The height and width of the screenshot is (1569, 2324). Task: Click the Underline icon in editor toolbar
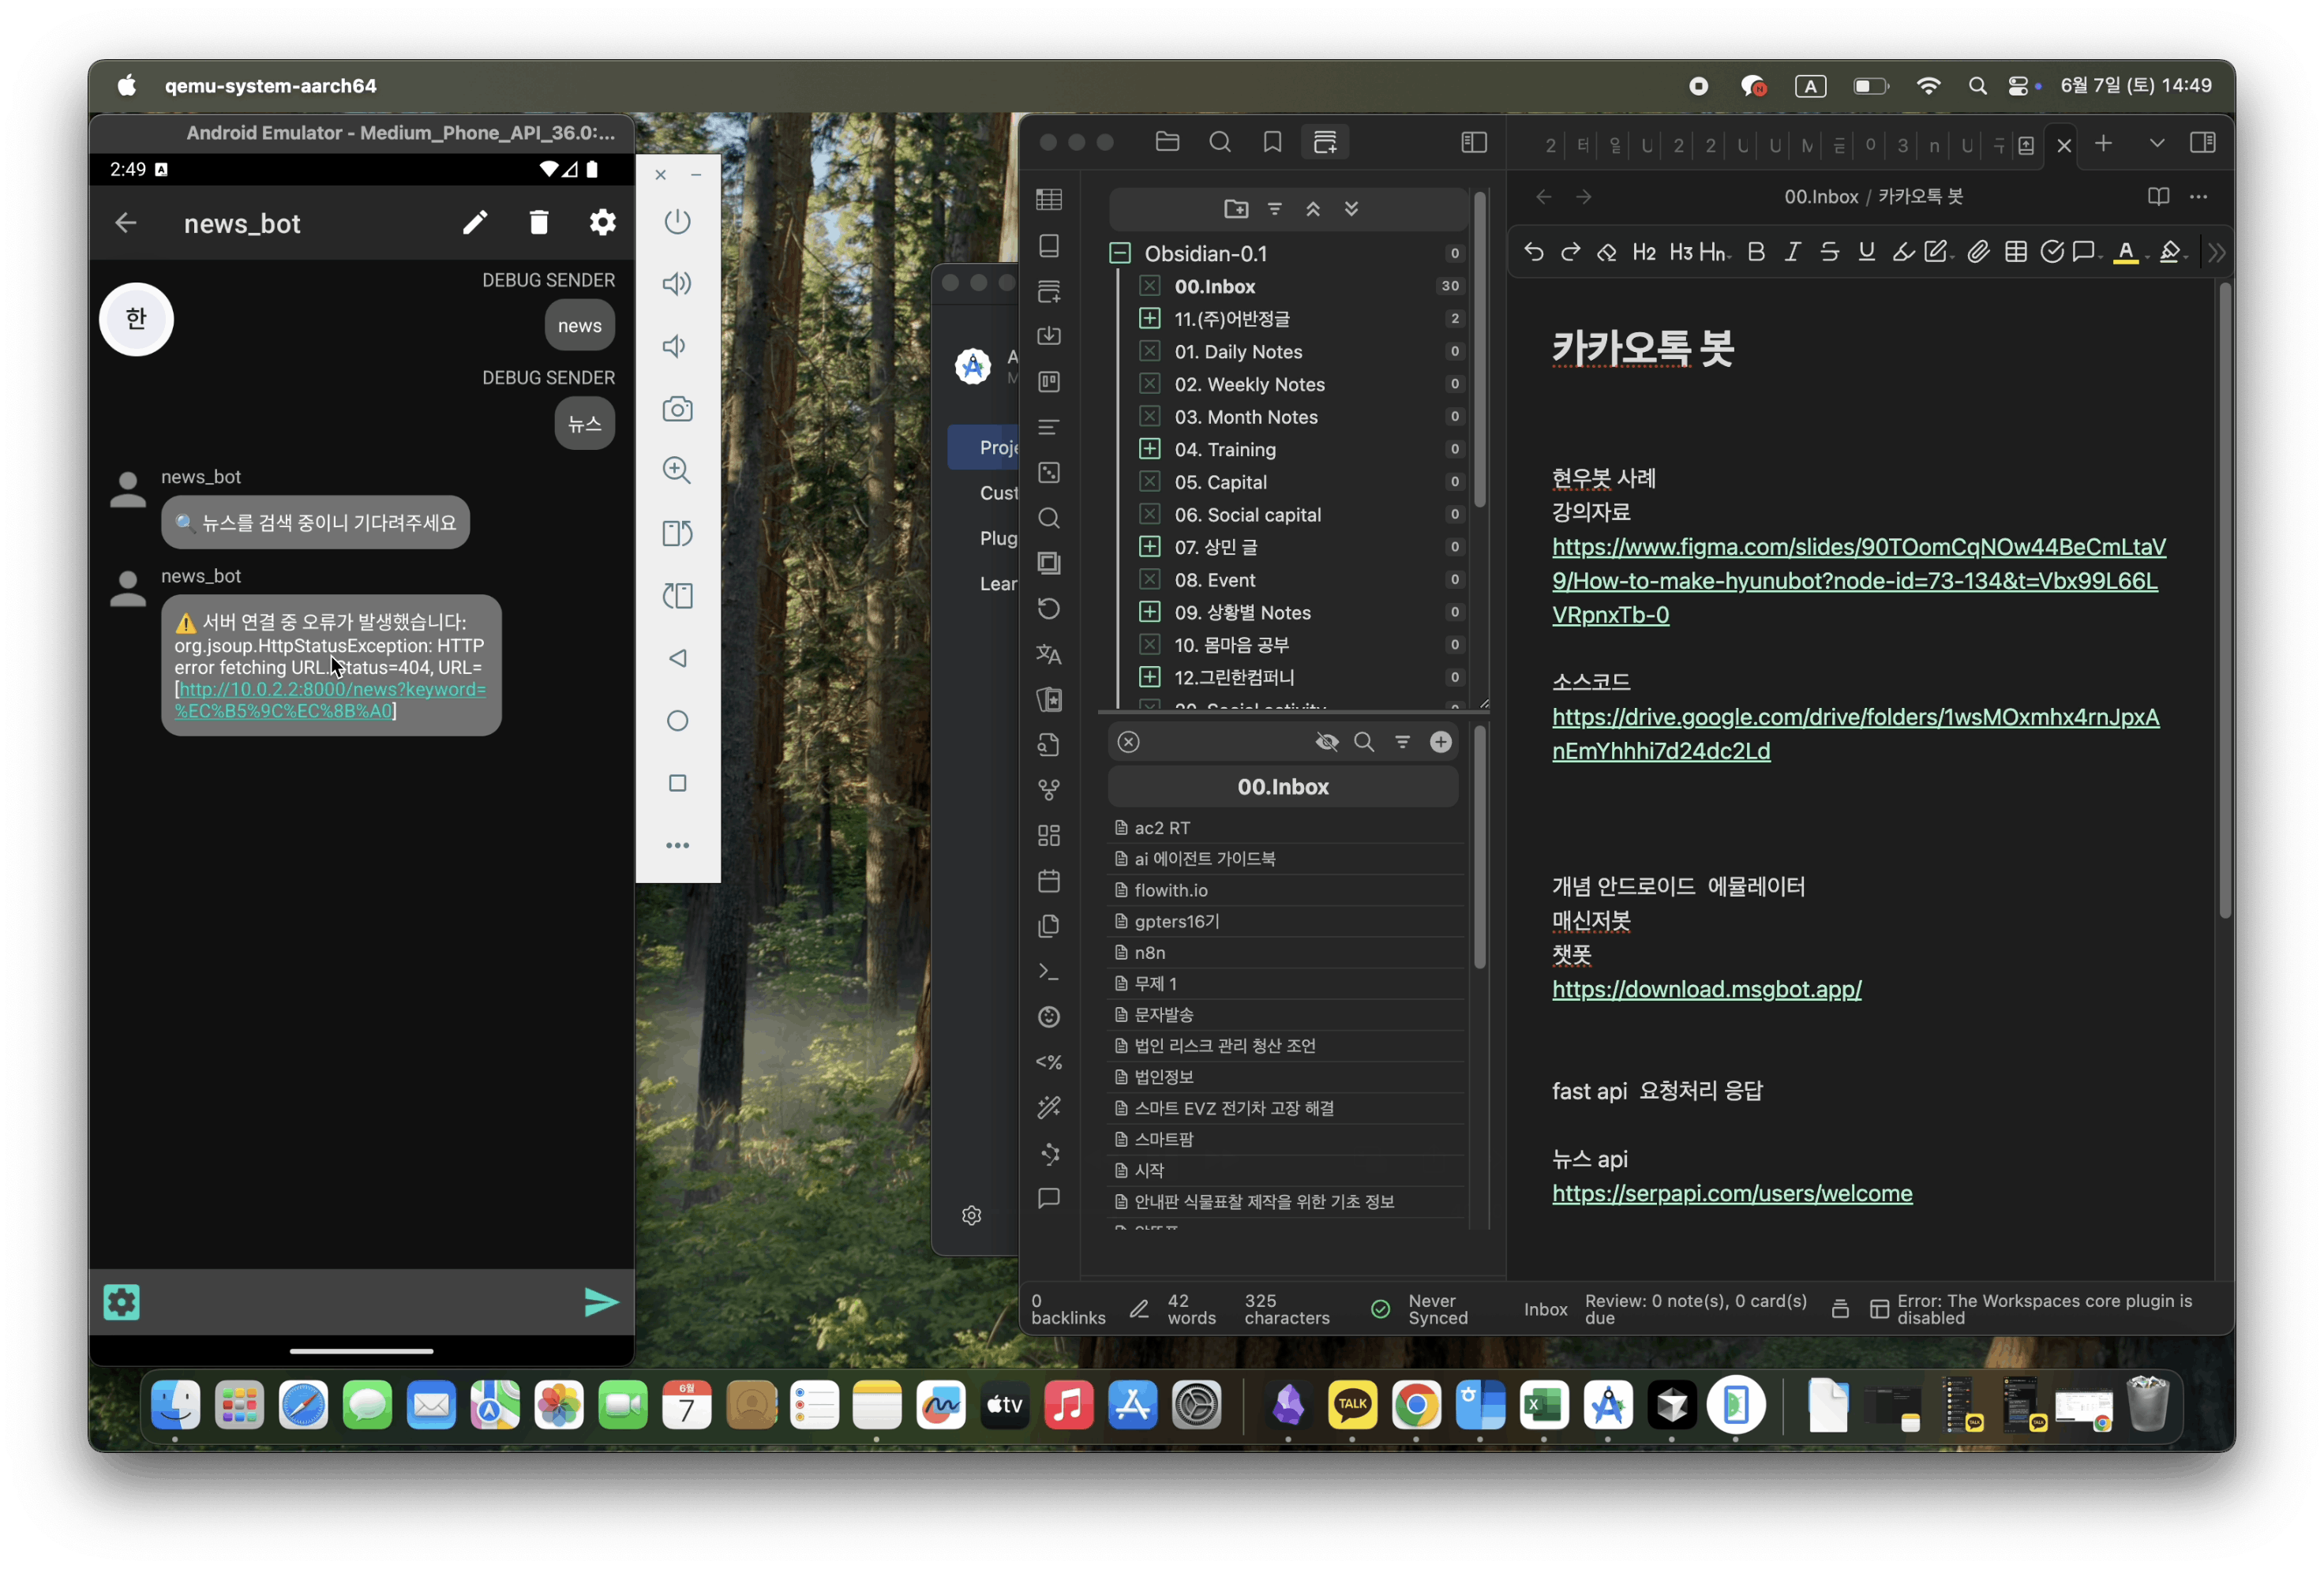(x=1866, y=252)
